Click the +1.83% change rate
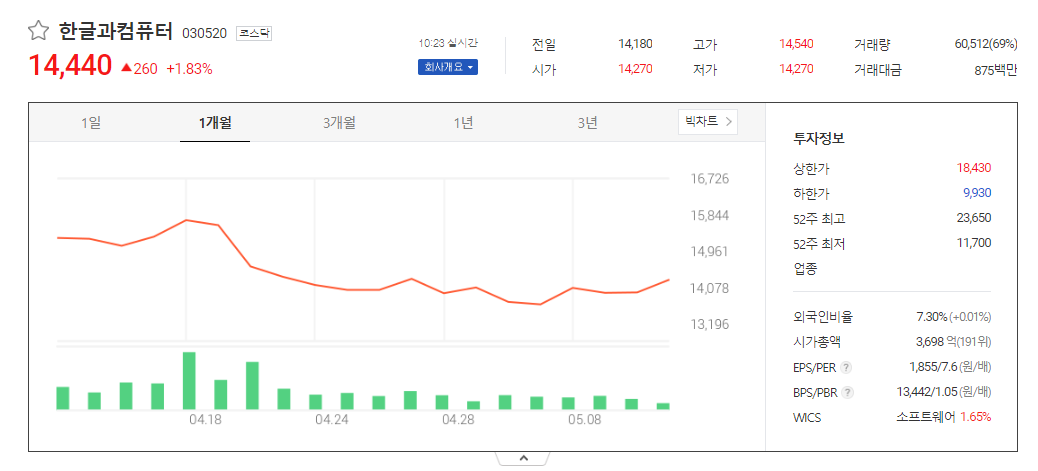The image size is (1038, 471). pos(189,68)
